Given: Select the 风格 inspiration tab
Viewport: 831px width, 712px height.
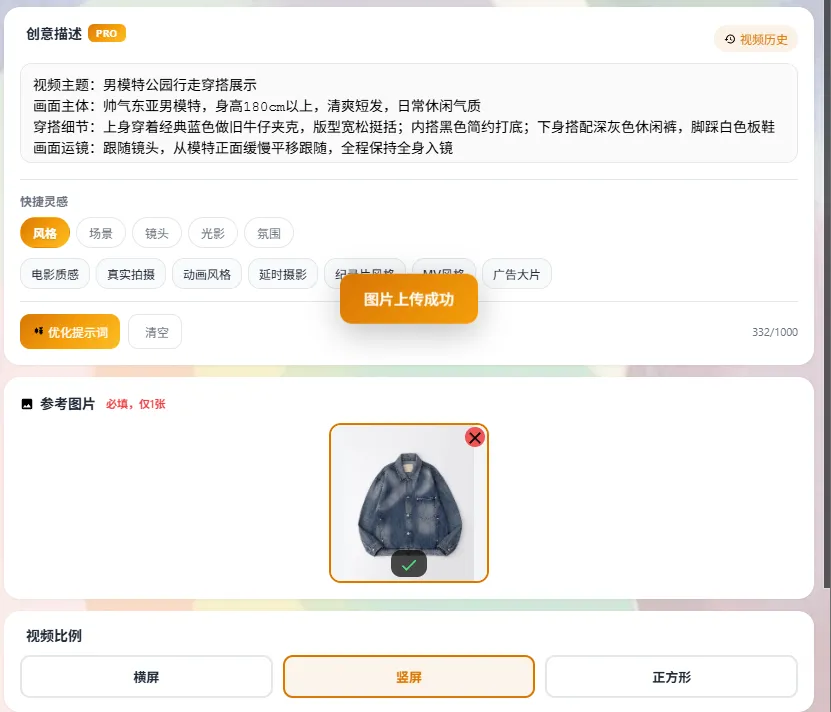Looking at the screenshot, I should tap(45, 233).
